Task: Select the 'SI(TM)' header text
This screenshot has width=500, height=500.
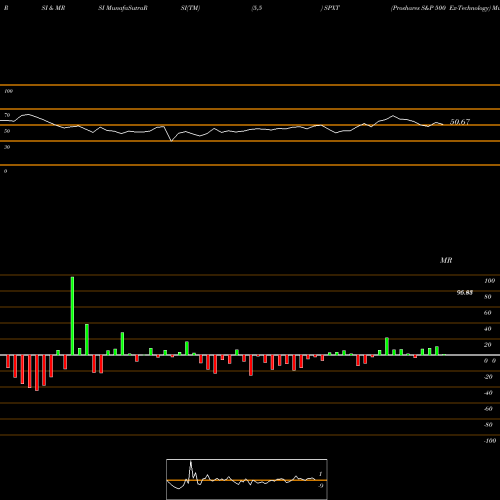Action: point(190,8)
